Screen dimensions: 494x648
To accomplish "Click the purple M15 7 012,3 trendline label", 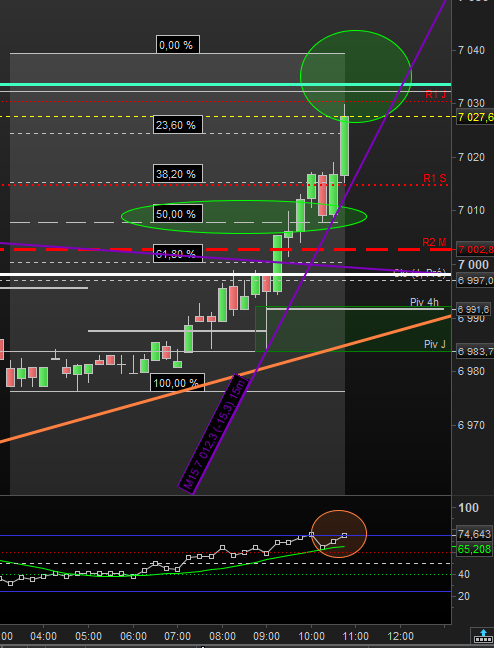I will pyautogui.click(x=214, y=434).
